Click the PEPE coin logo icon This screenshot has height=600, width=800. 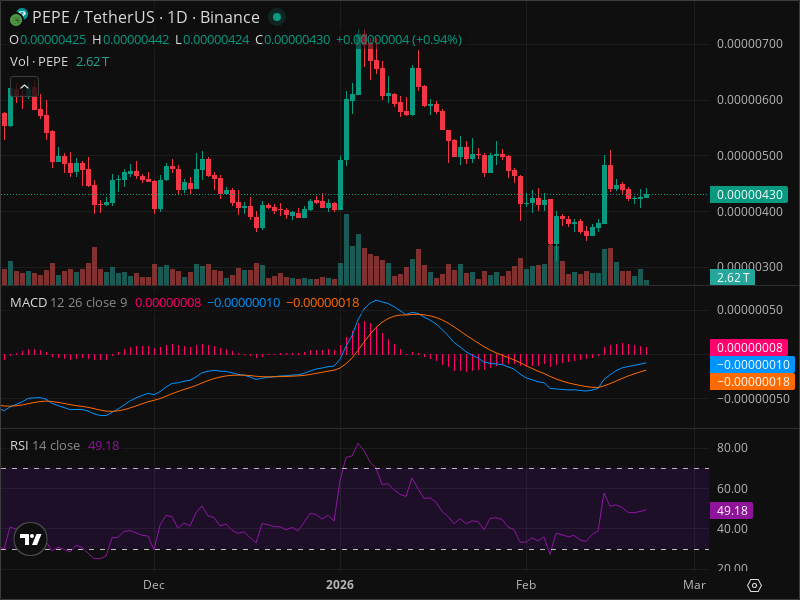[18, 17]
